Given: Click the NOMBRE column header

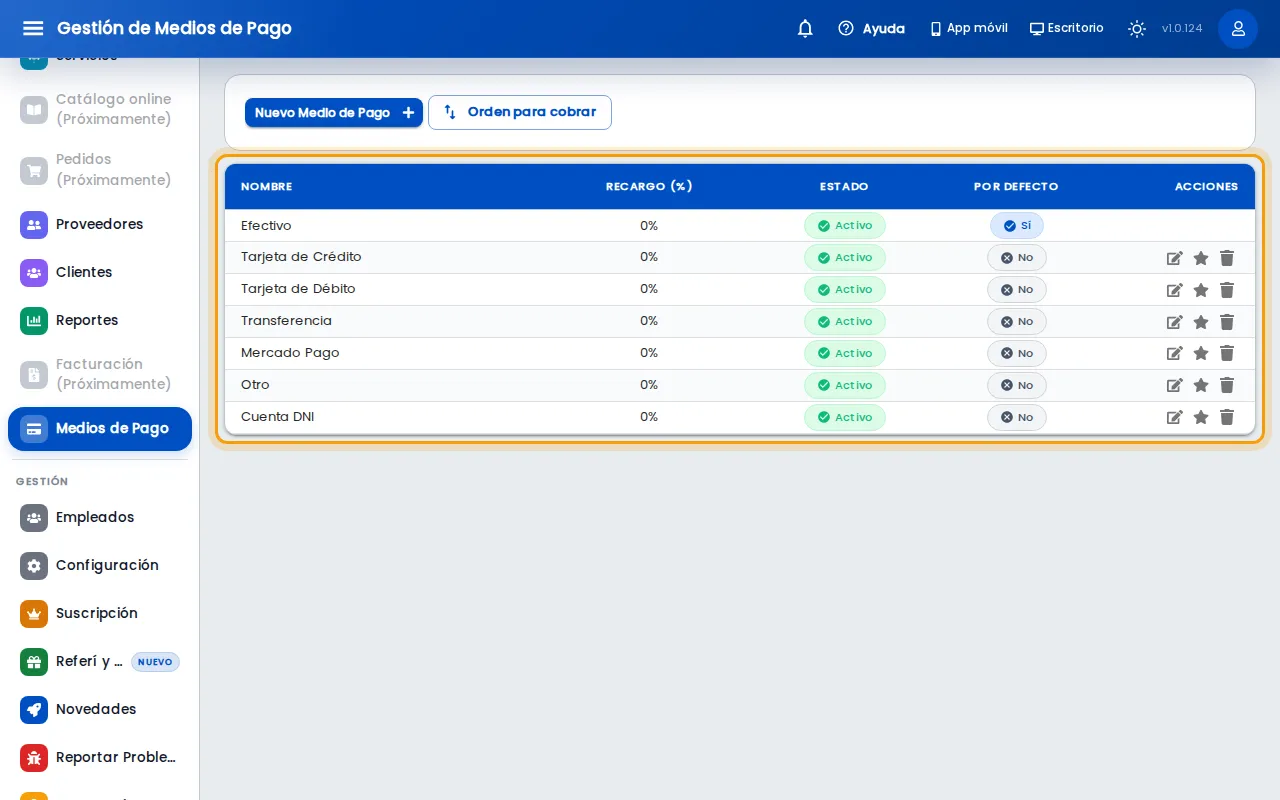Looking at the screenshot, I should 267,187.
